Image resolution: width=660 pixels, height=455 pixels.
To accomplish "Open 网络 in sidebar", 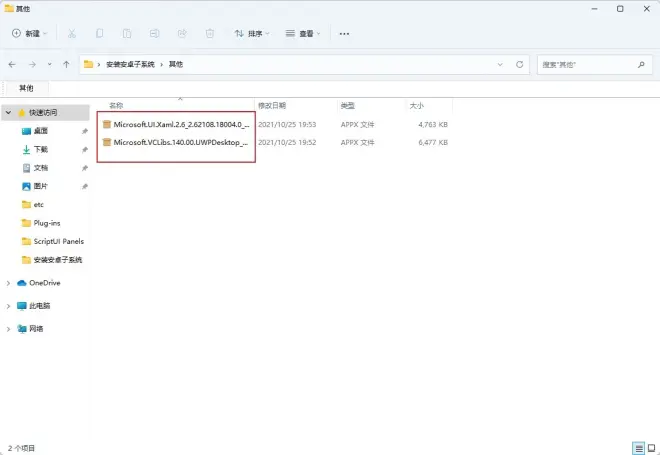I will 36,329.
